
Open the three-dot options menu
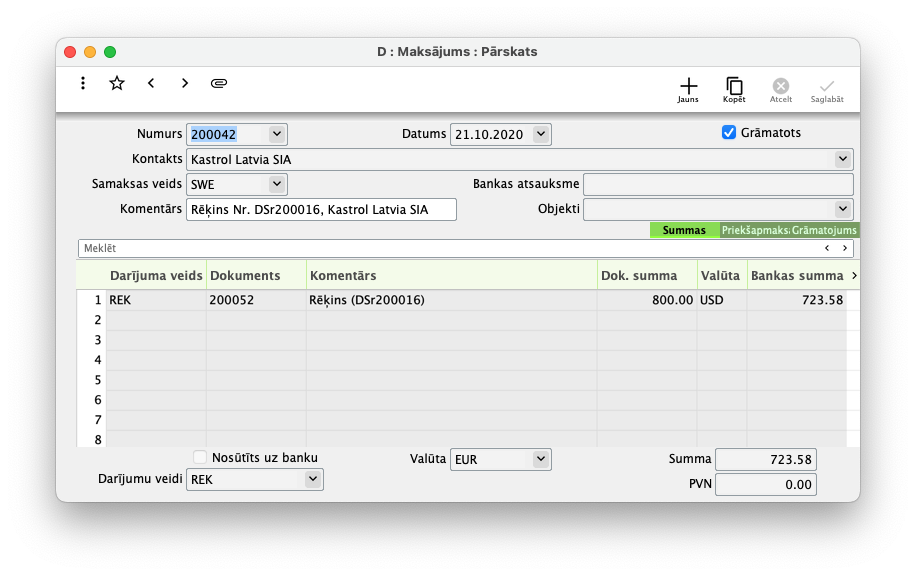83,84
